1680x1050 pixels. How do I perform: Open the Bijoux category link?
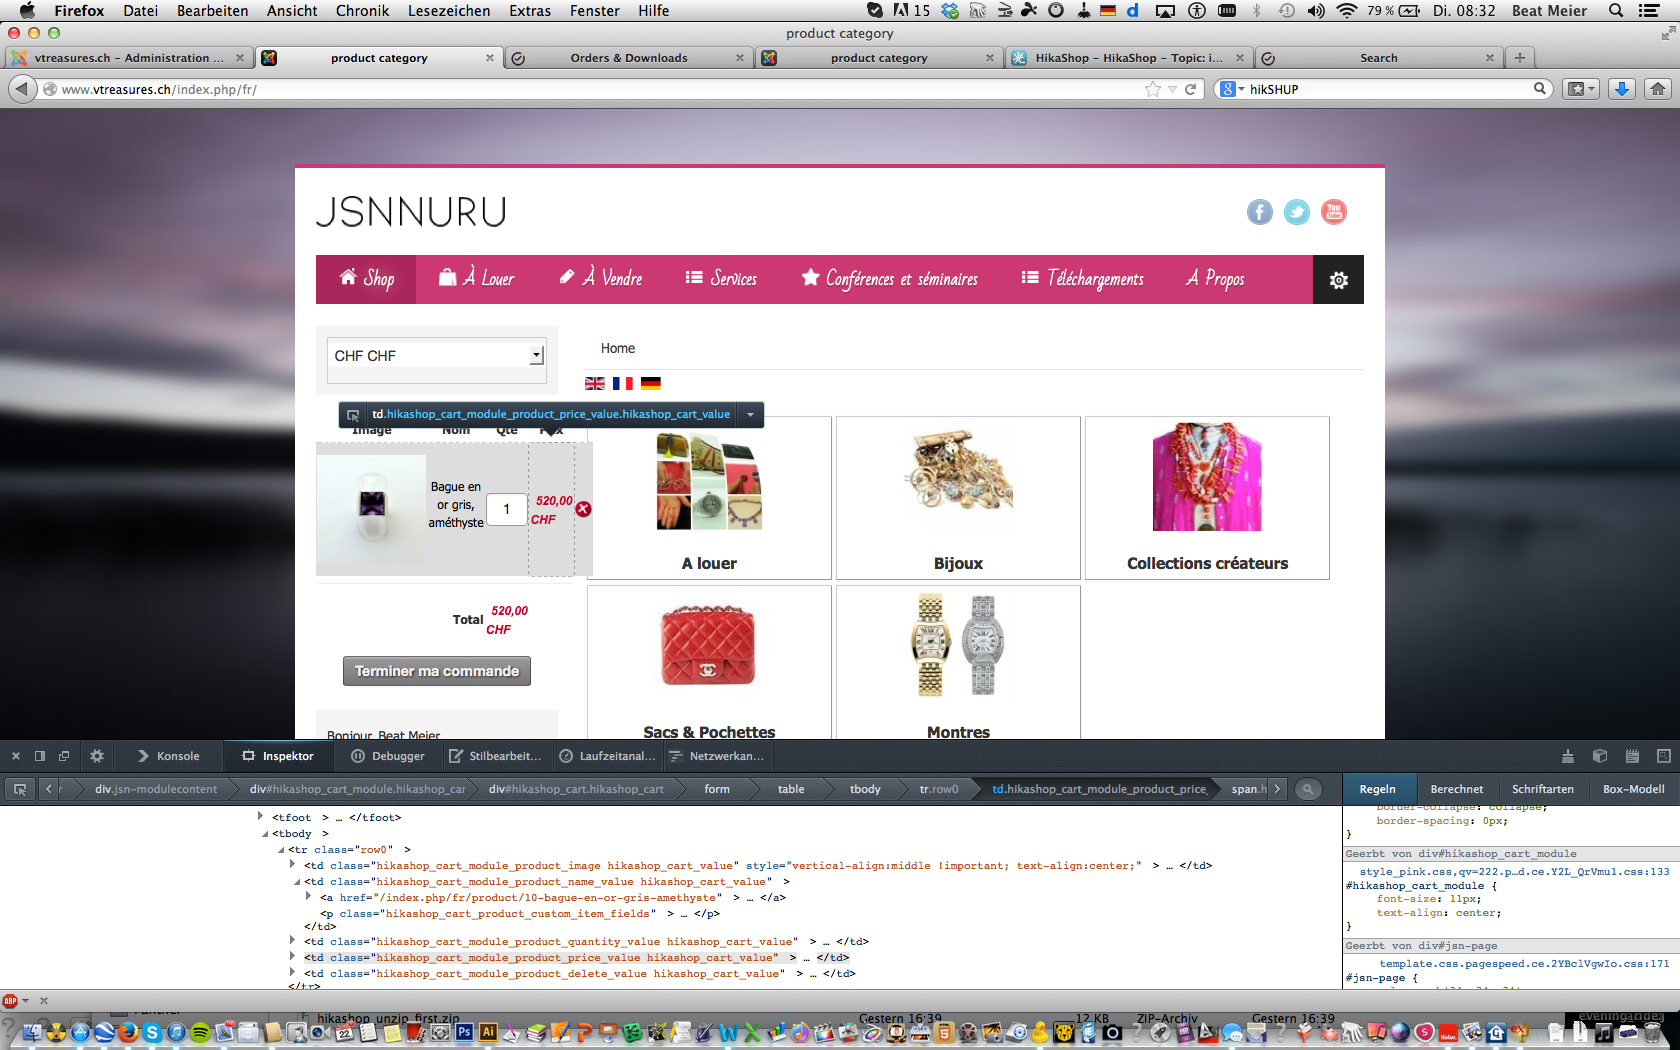(x=958, y=564)
